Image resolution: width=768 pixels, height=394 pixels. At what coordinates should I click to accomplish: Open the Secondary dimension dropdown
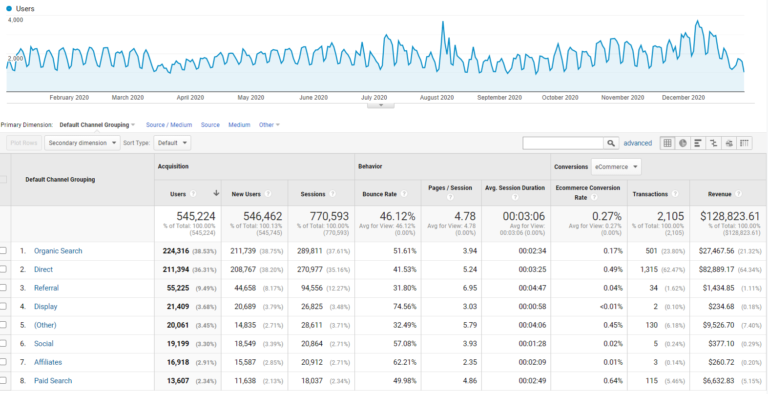click(x=82, y=143)
